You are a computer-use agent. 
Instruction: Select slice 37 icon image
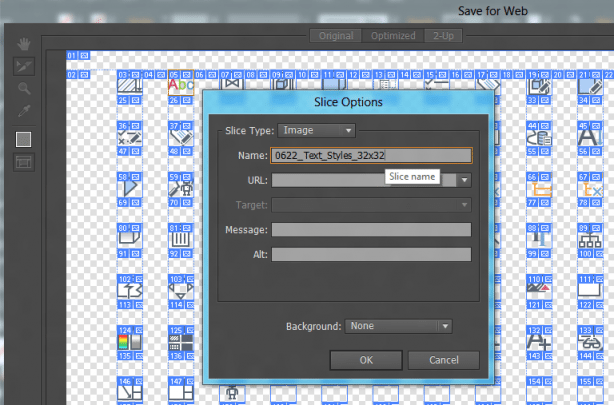(x=181, y=138)
